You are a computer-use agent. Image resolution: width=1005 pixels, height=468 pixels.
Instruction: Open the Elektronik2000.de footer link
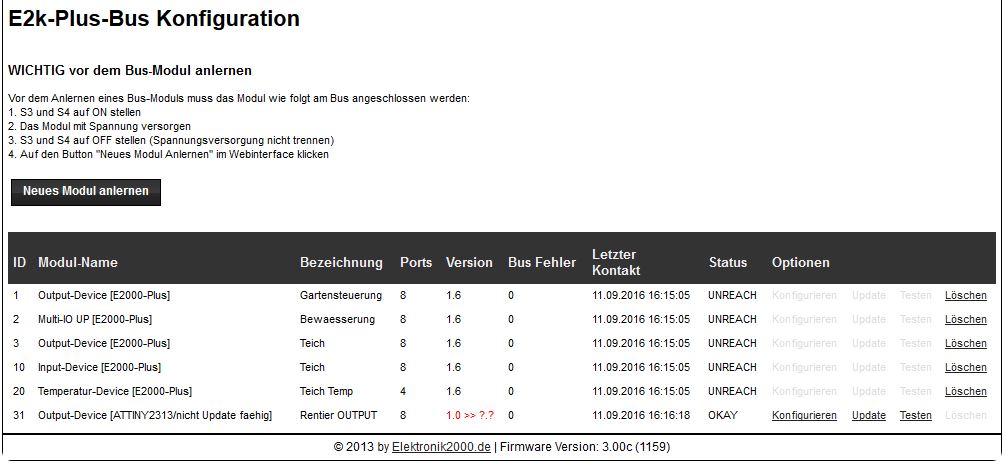(442, 447)
